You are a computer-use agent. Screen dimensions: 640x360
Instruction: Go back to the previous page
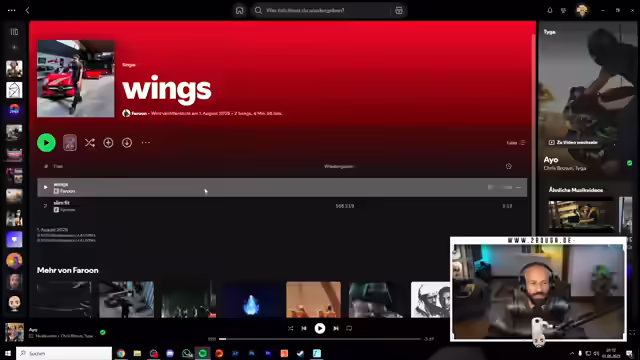(x=27, y=11)
